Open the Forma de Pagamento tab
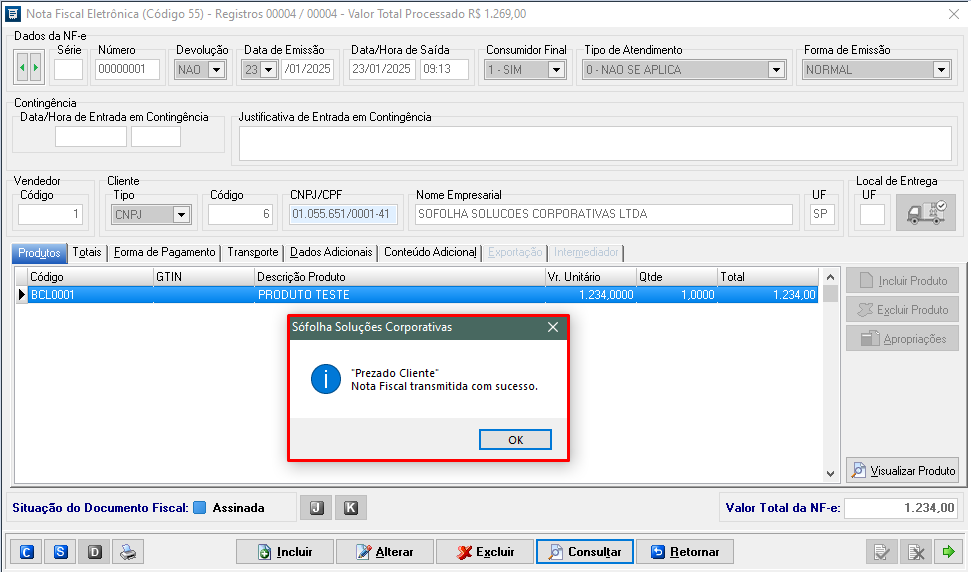The width and height of the screenshot is (971, 572). point(164,252)
